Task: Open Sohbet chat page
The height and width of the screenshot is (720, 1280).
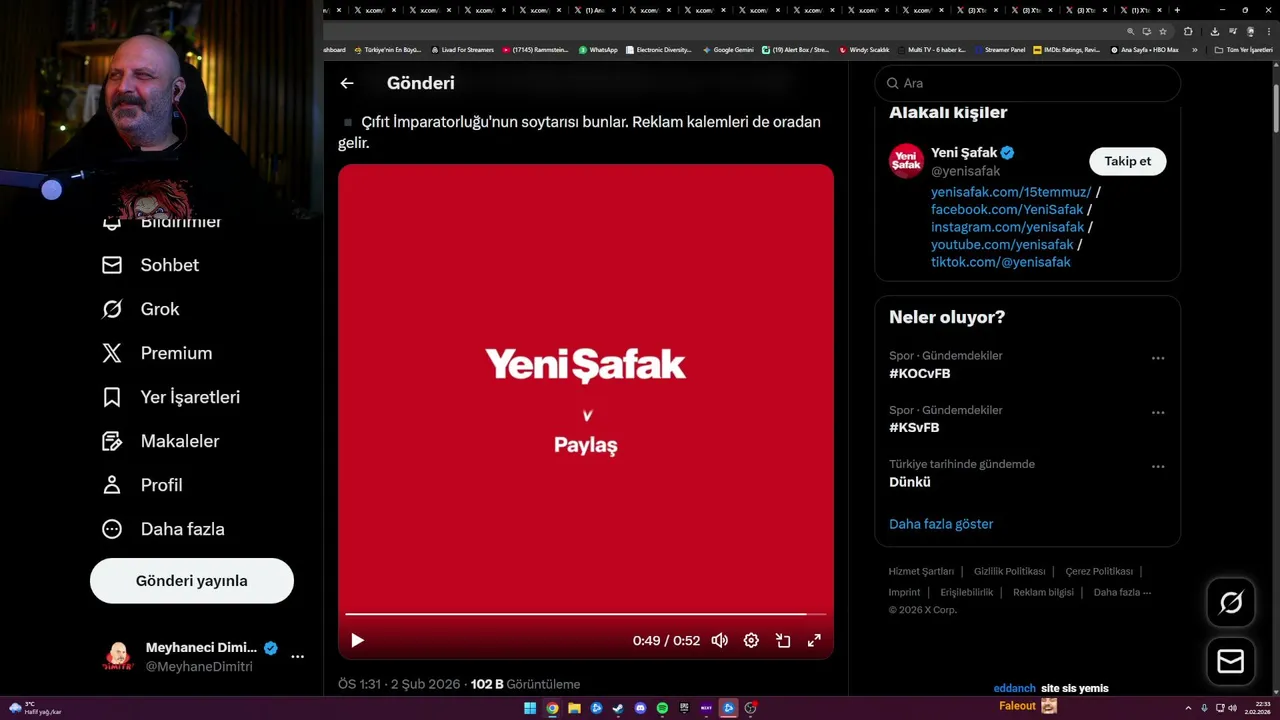Action: tap(150, 265)
